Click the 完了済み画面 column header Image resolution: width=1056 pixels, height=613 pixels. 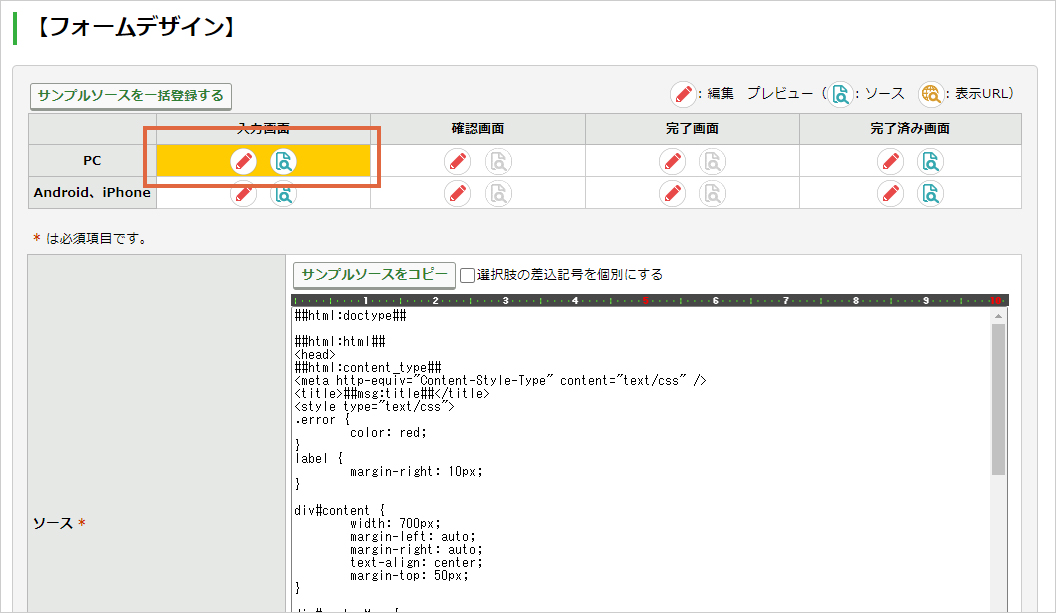[910, 129]
